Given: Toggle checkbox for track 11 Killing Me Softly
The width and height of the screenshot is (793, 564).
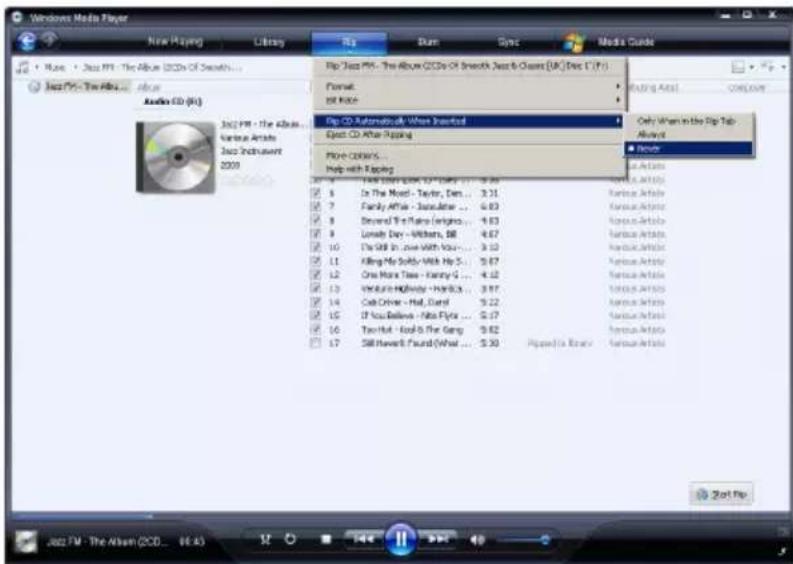Looking at the screenshot, I should (316, 261).
